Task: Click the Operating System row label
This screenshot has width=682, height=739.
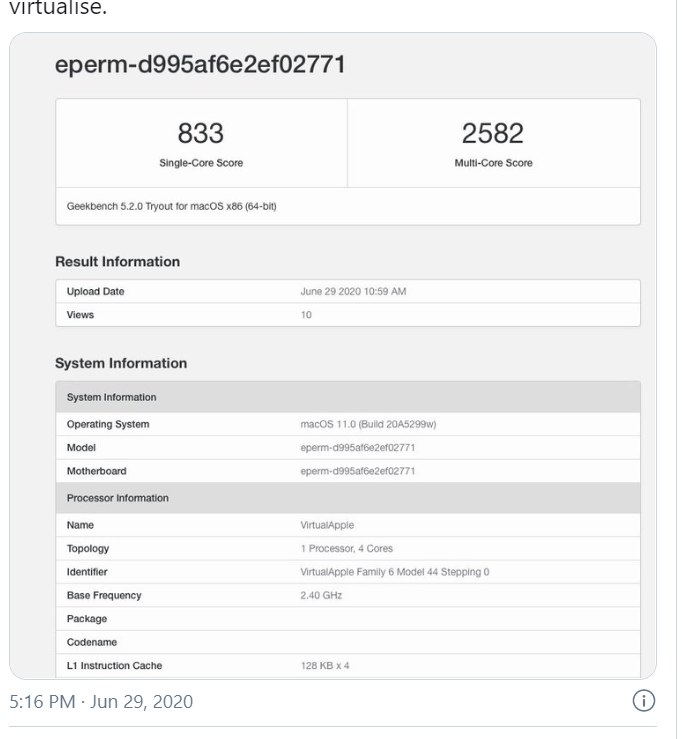Action: tap(108, 424)
